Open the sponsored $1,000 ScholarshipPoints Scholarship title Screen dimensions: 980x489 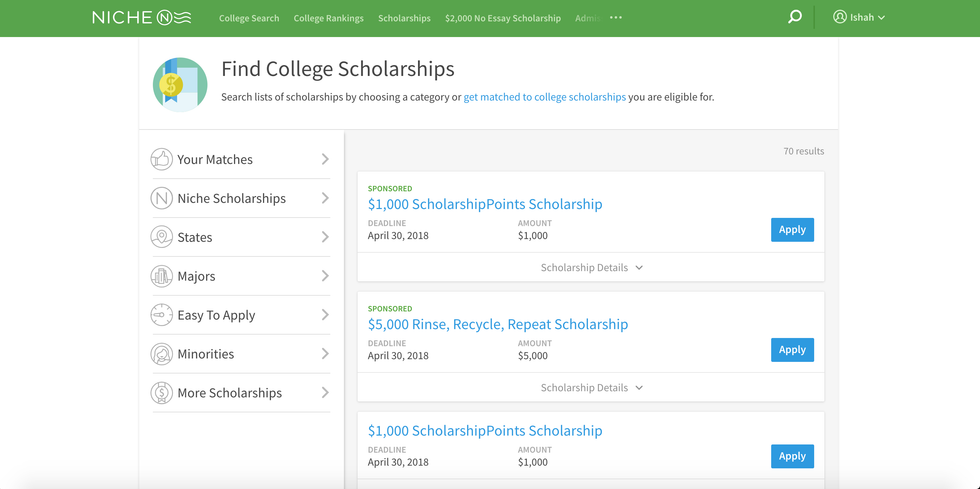click(x=485, y=204)
